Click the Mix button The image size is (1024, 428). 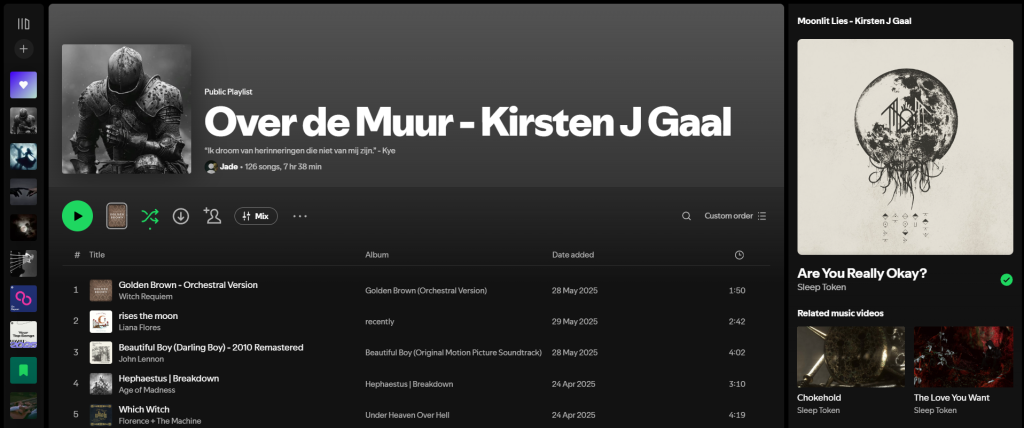(256, 216)
